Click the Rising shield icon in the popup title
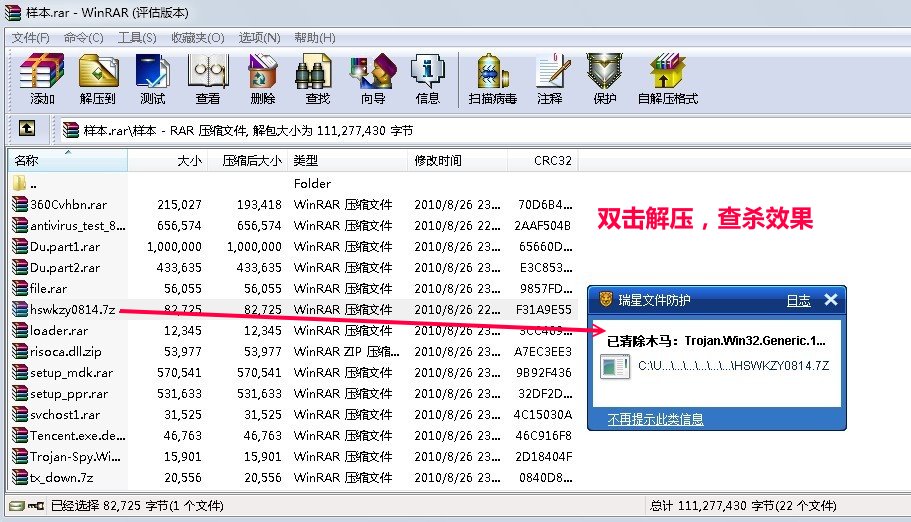 tap(606, 299)
